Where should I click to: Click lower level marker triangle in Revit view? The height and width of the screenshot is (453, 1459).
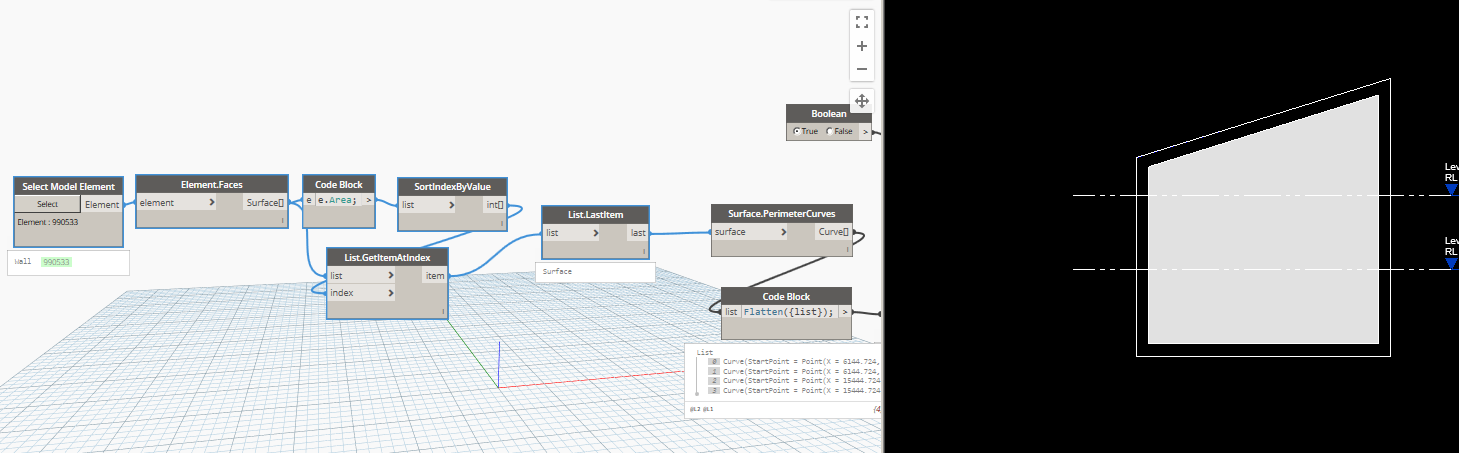click(x=1451, y=263)
